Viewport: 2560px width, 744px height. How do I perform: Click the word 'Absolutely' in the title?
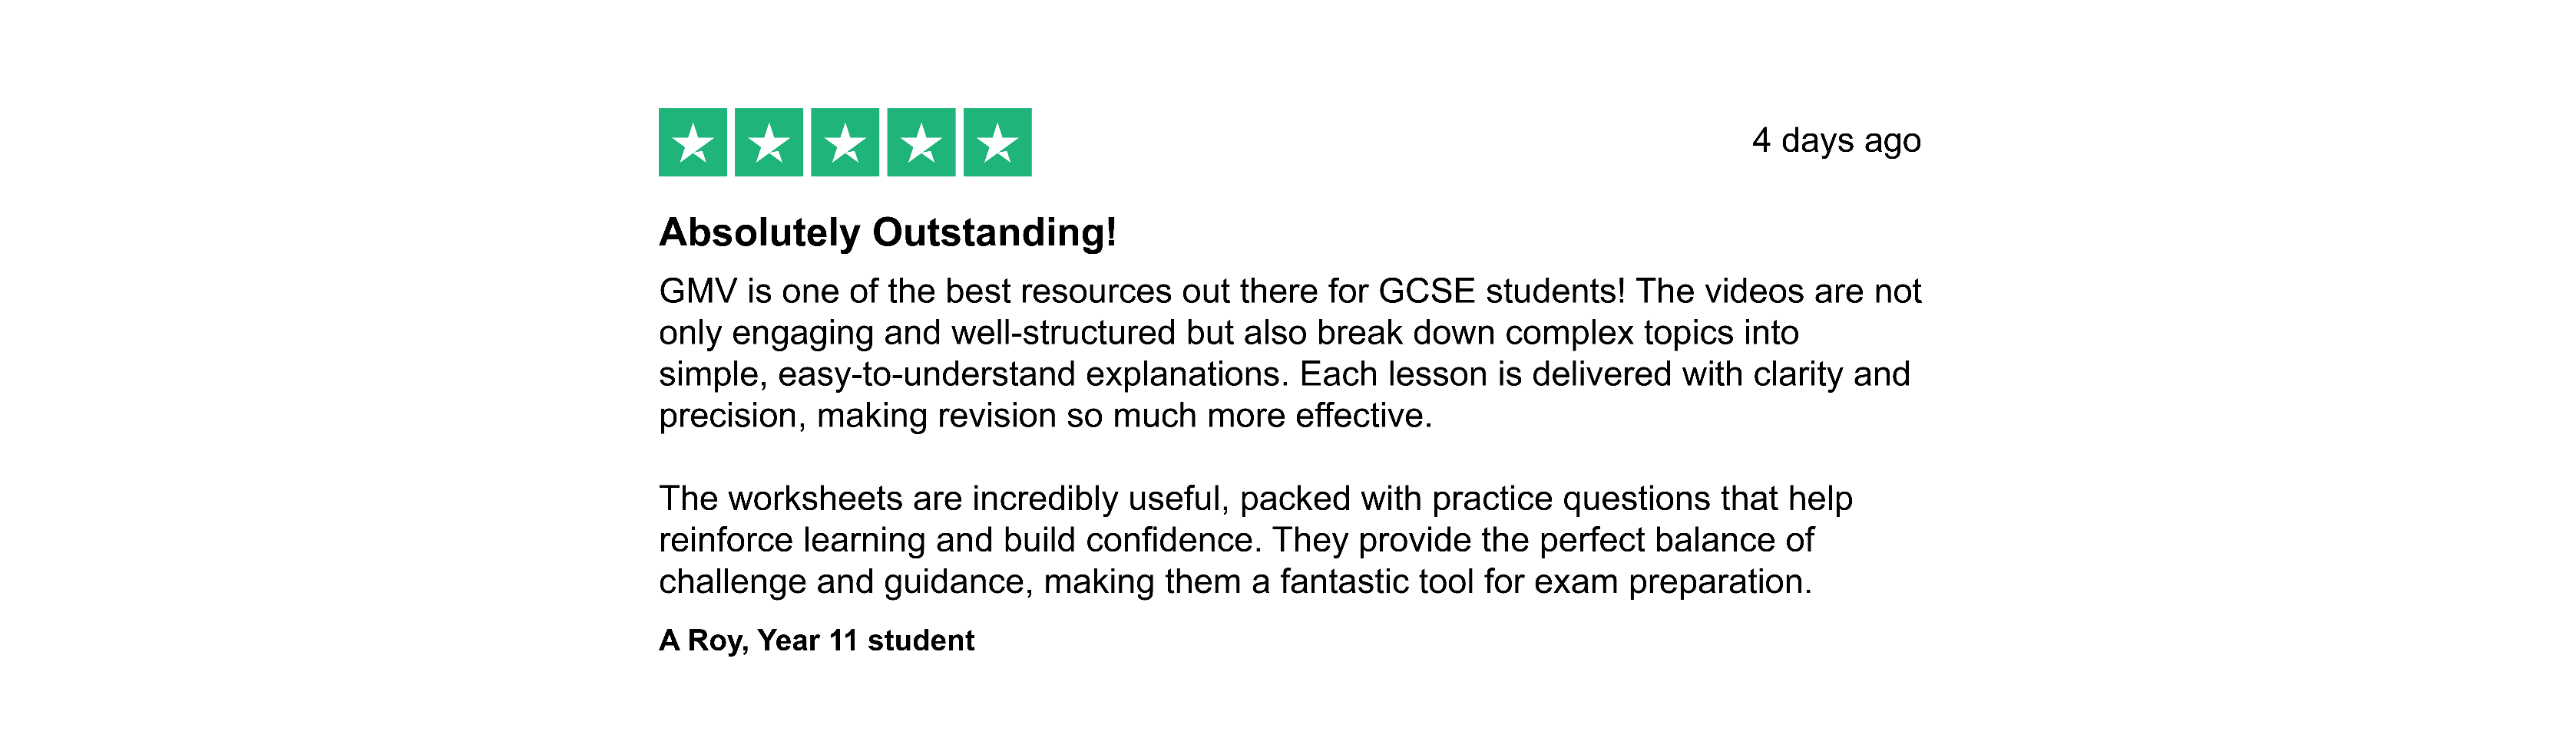point(760,233)
